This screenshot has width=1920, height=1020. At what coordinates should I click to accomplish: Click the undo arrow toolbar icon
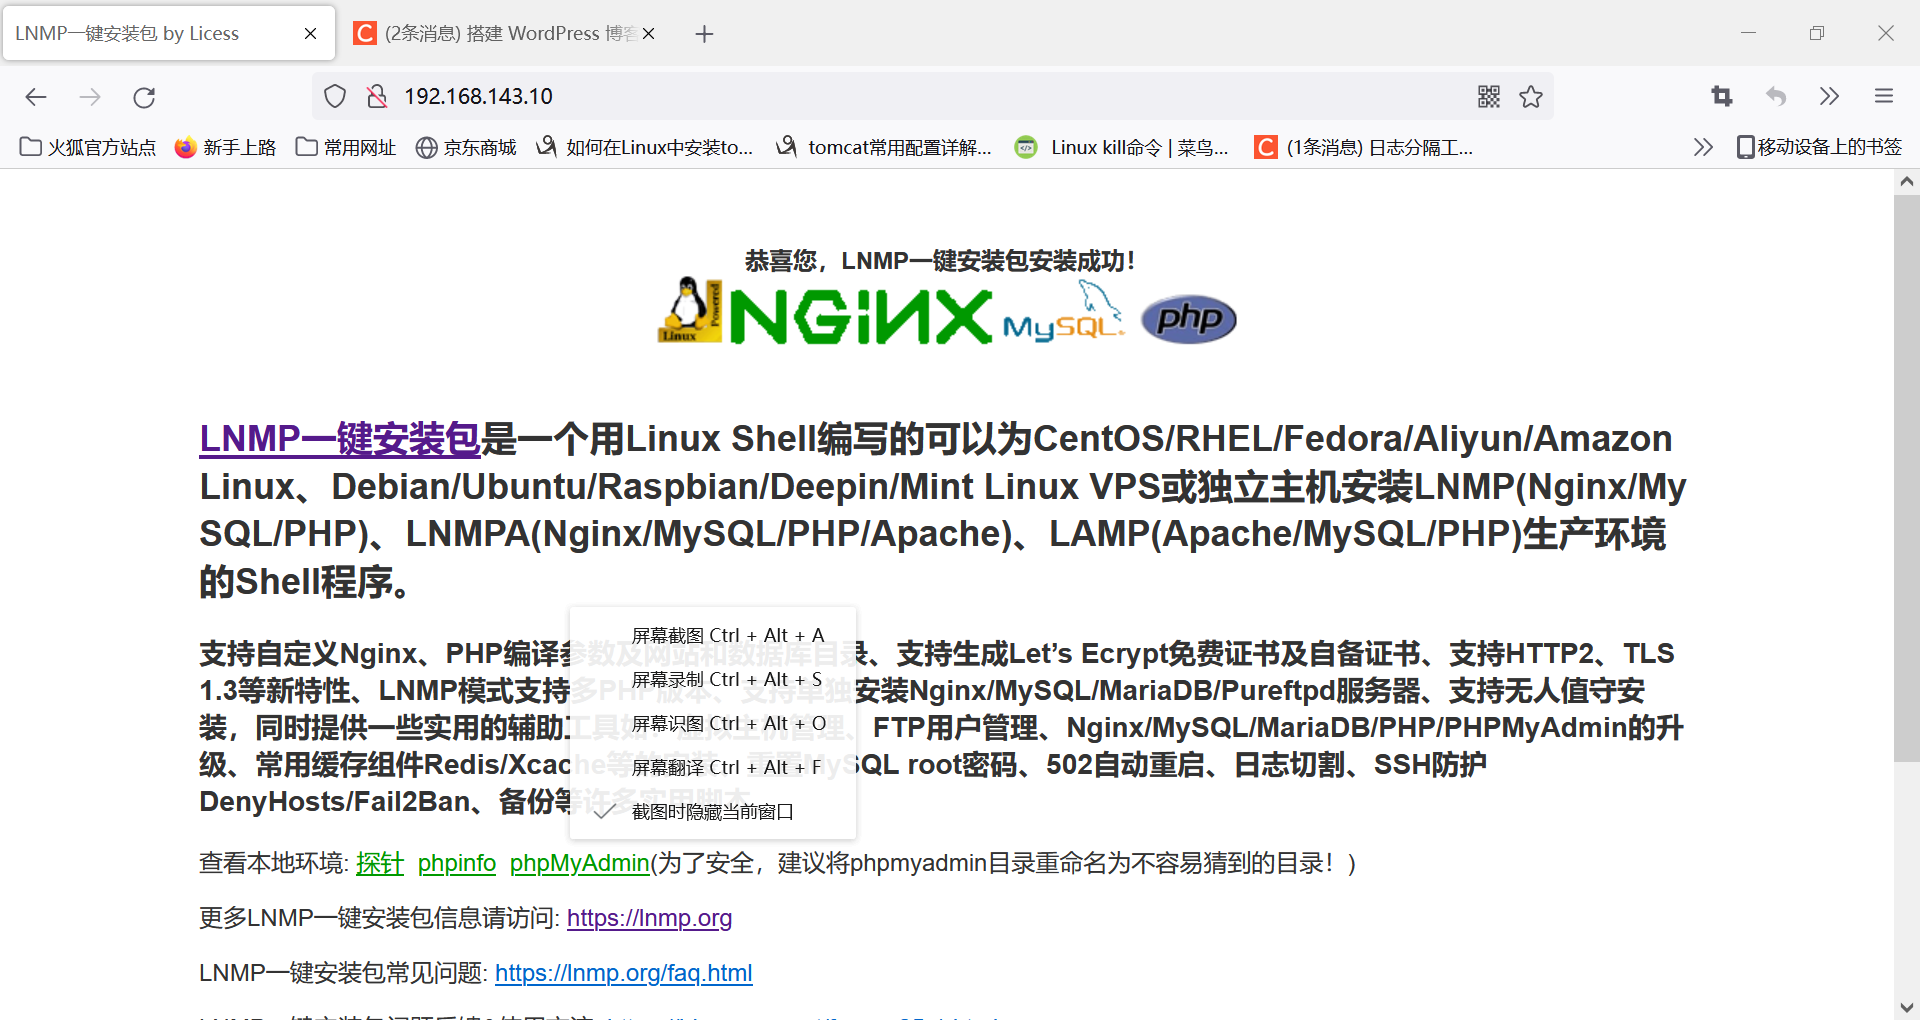click(1776, 96)
